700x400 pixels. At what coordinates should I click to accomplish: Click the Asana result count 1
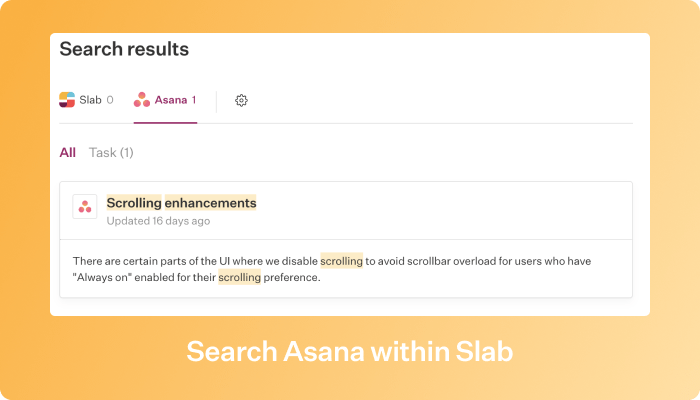point(194,100)
